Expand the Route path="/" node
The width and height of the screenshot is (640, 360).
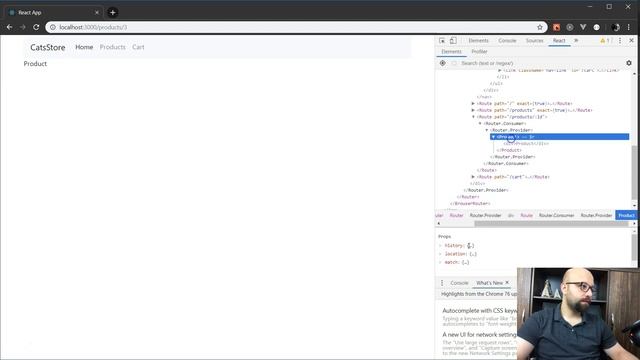(x=473, y=104)
